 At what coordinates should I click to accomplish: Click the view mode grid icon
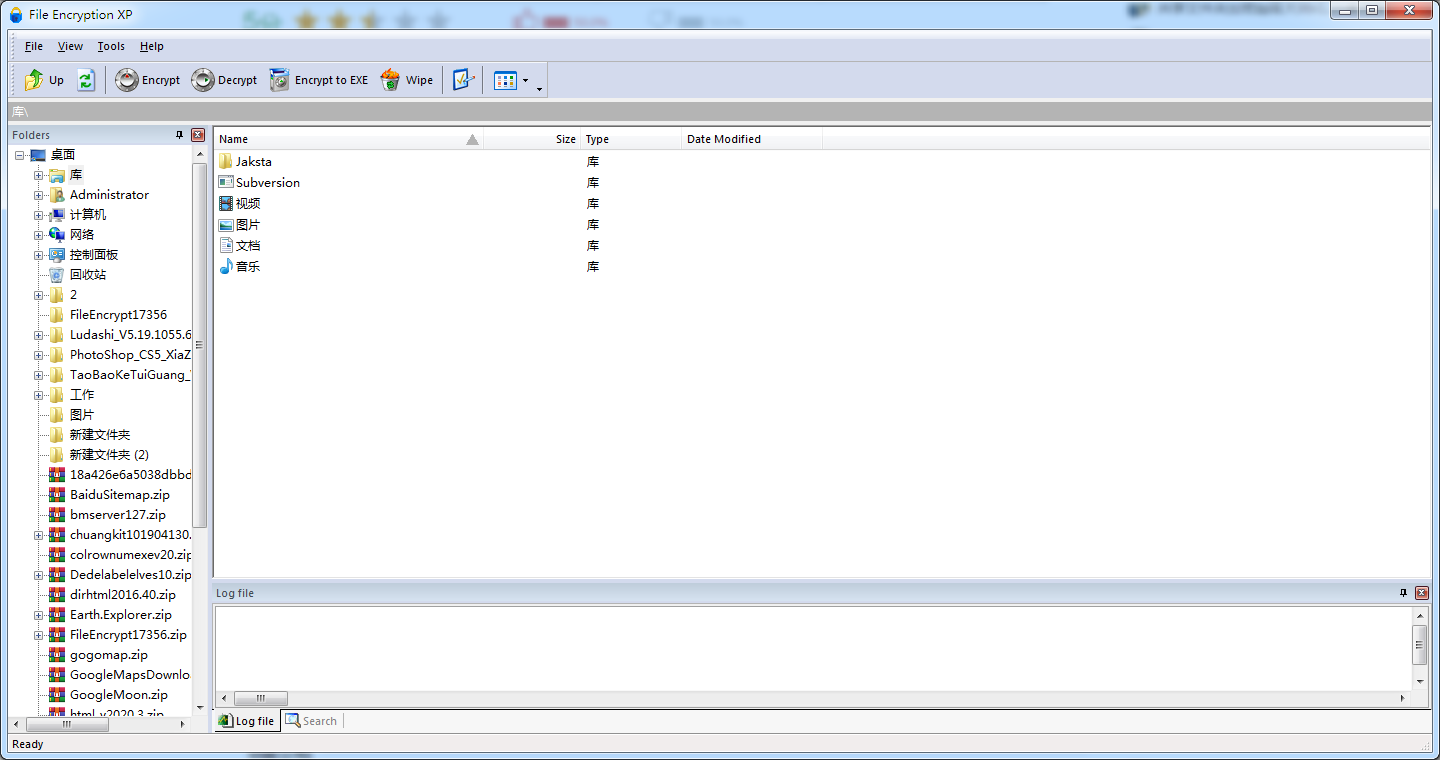pos(506,80)
